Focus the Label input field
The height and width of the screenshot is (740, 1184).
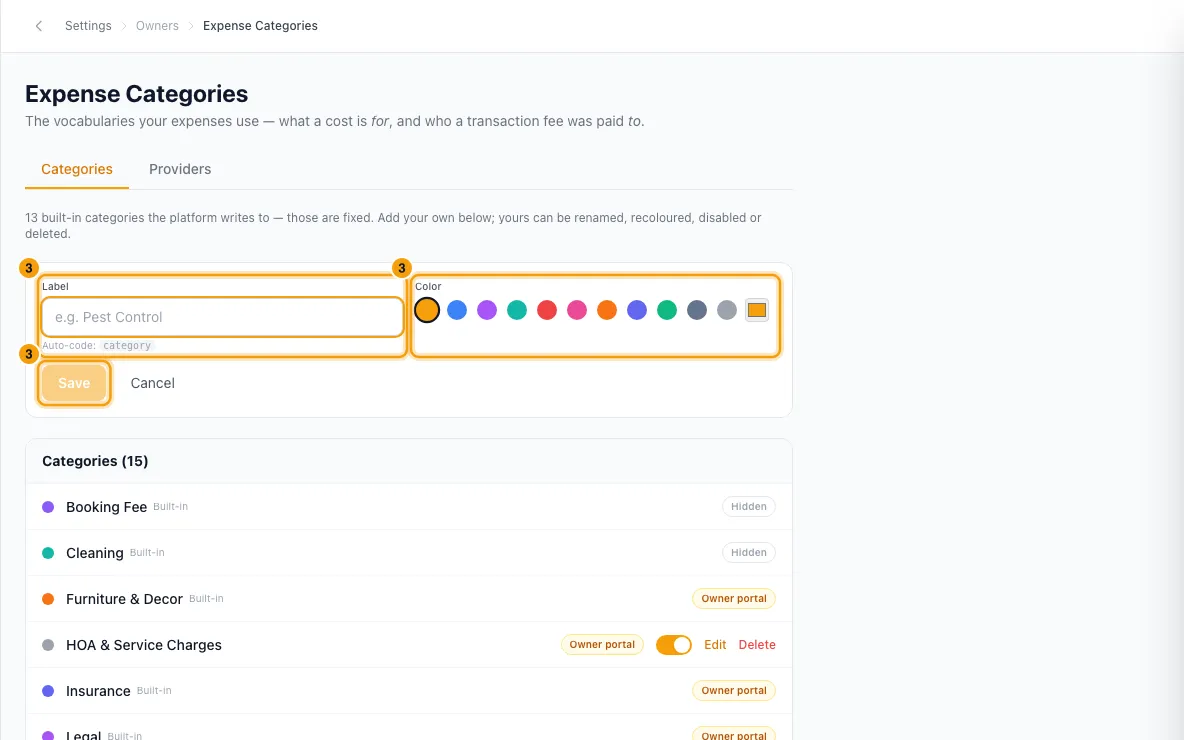[223, 317]
